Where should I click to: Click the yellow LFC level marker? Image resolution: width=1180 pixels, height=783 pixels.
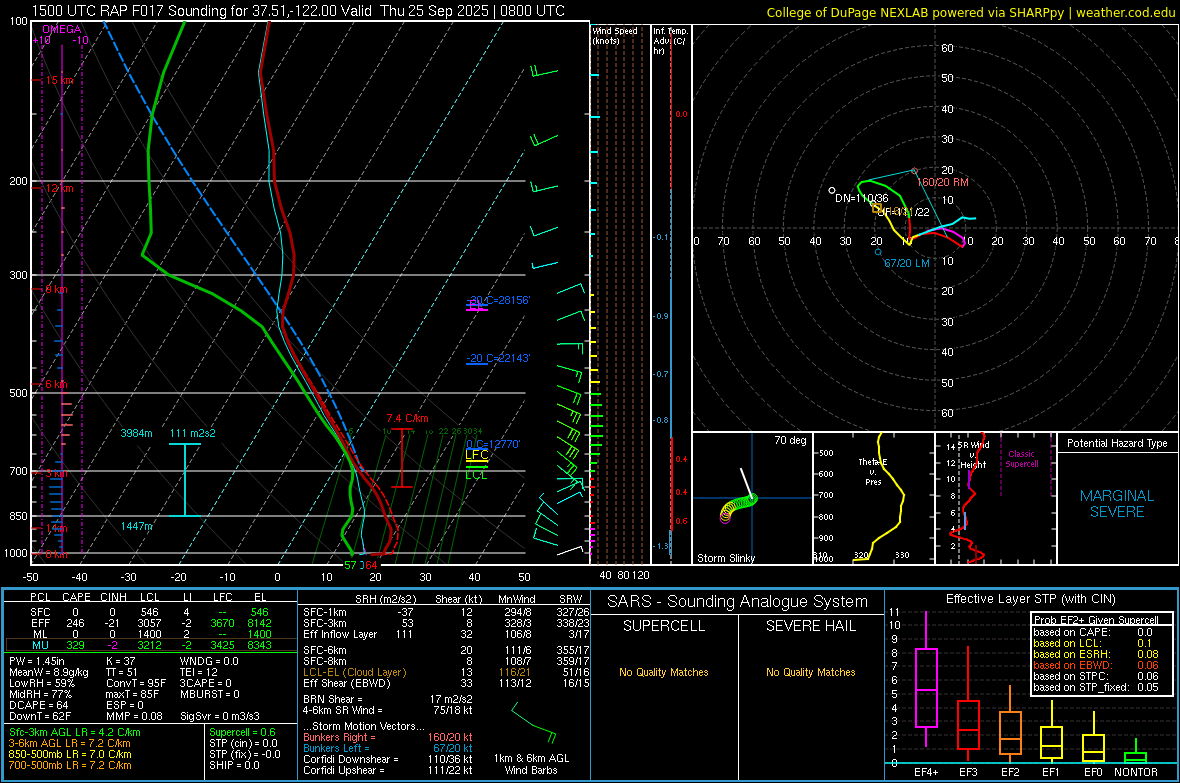476,455
